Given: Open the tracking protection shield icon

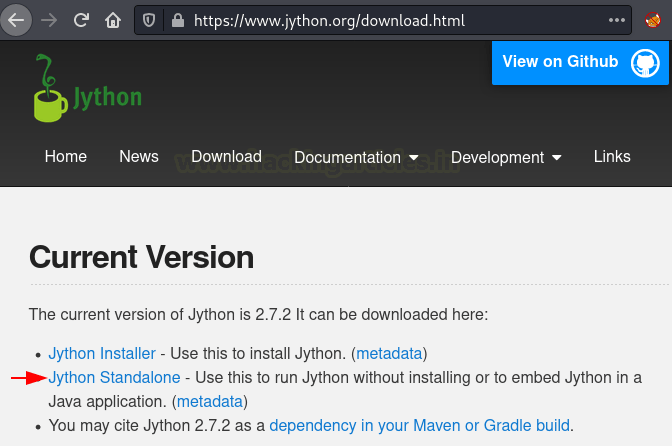Looking at the screenshot, I should pyautogui.click(x=149, y=20).
